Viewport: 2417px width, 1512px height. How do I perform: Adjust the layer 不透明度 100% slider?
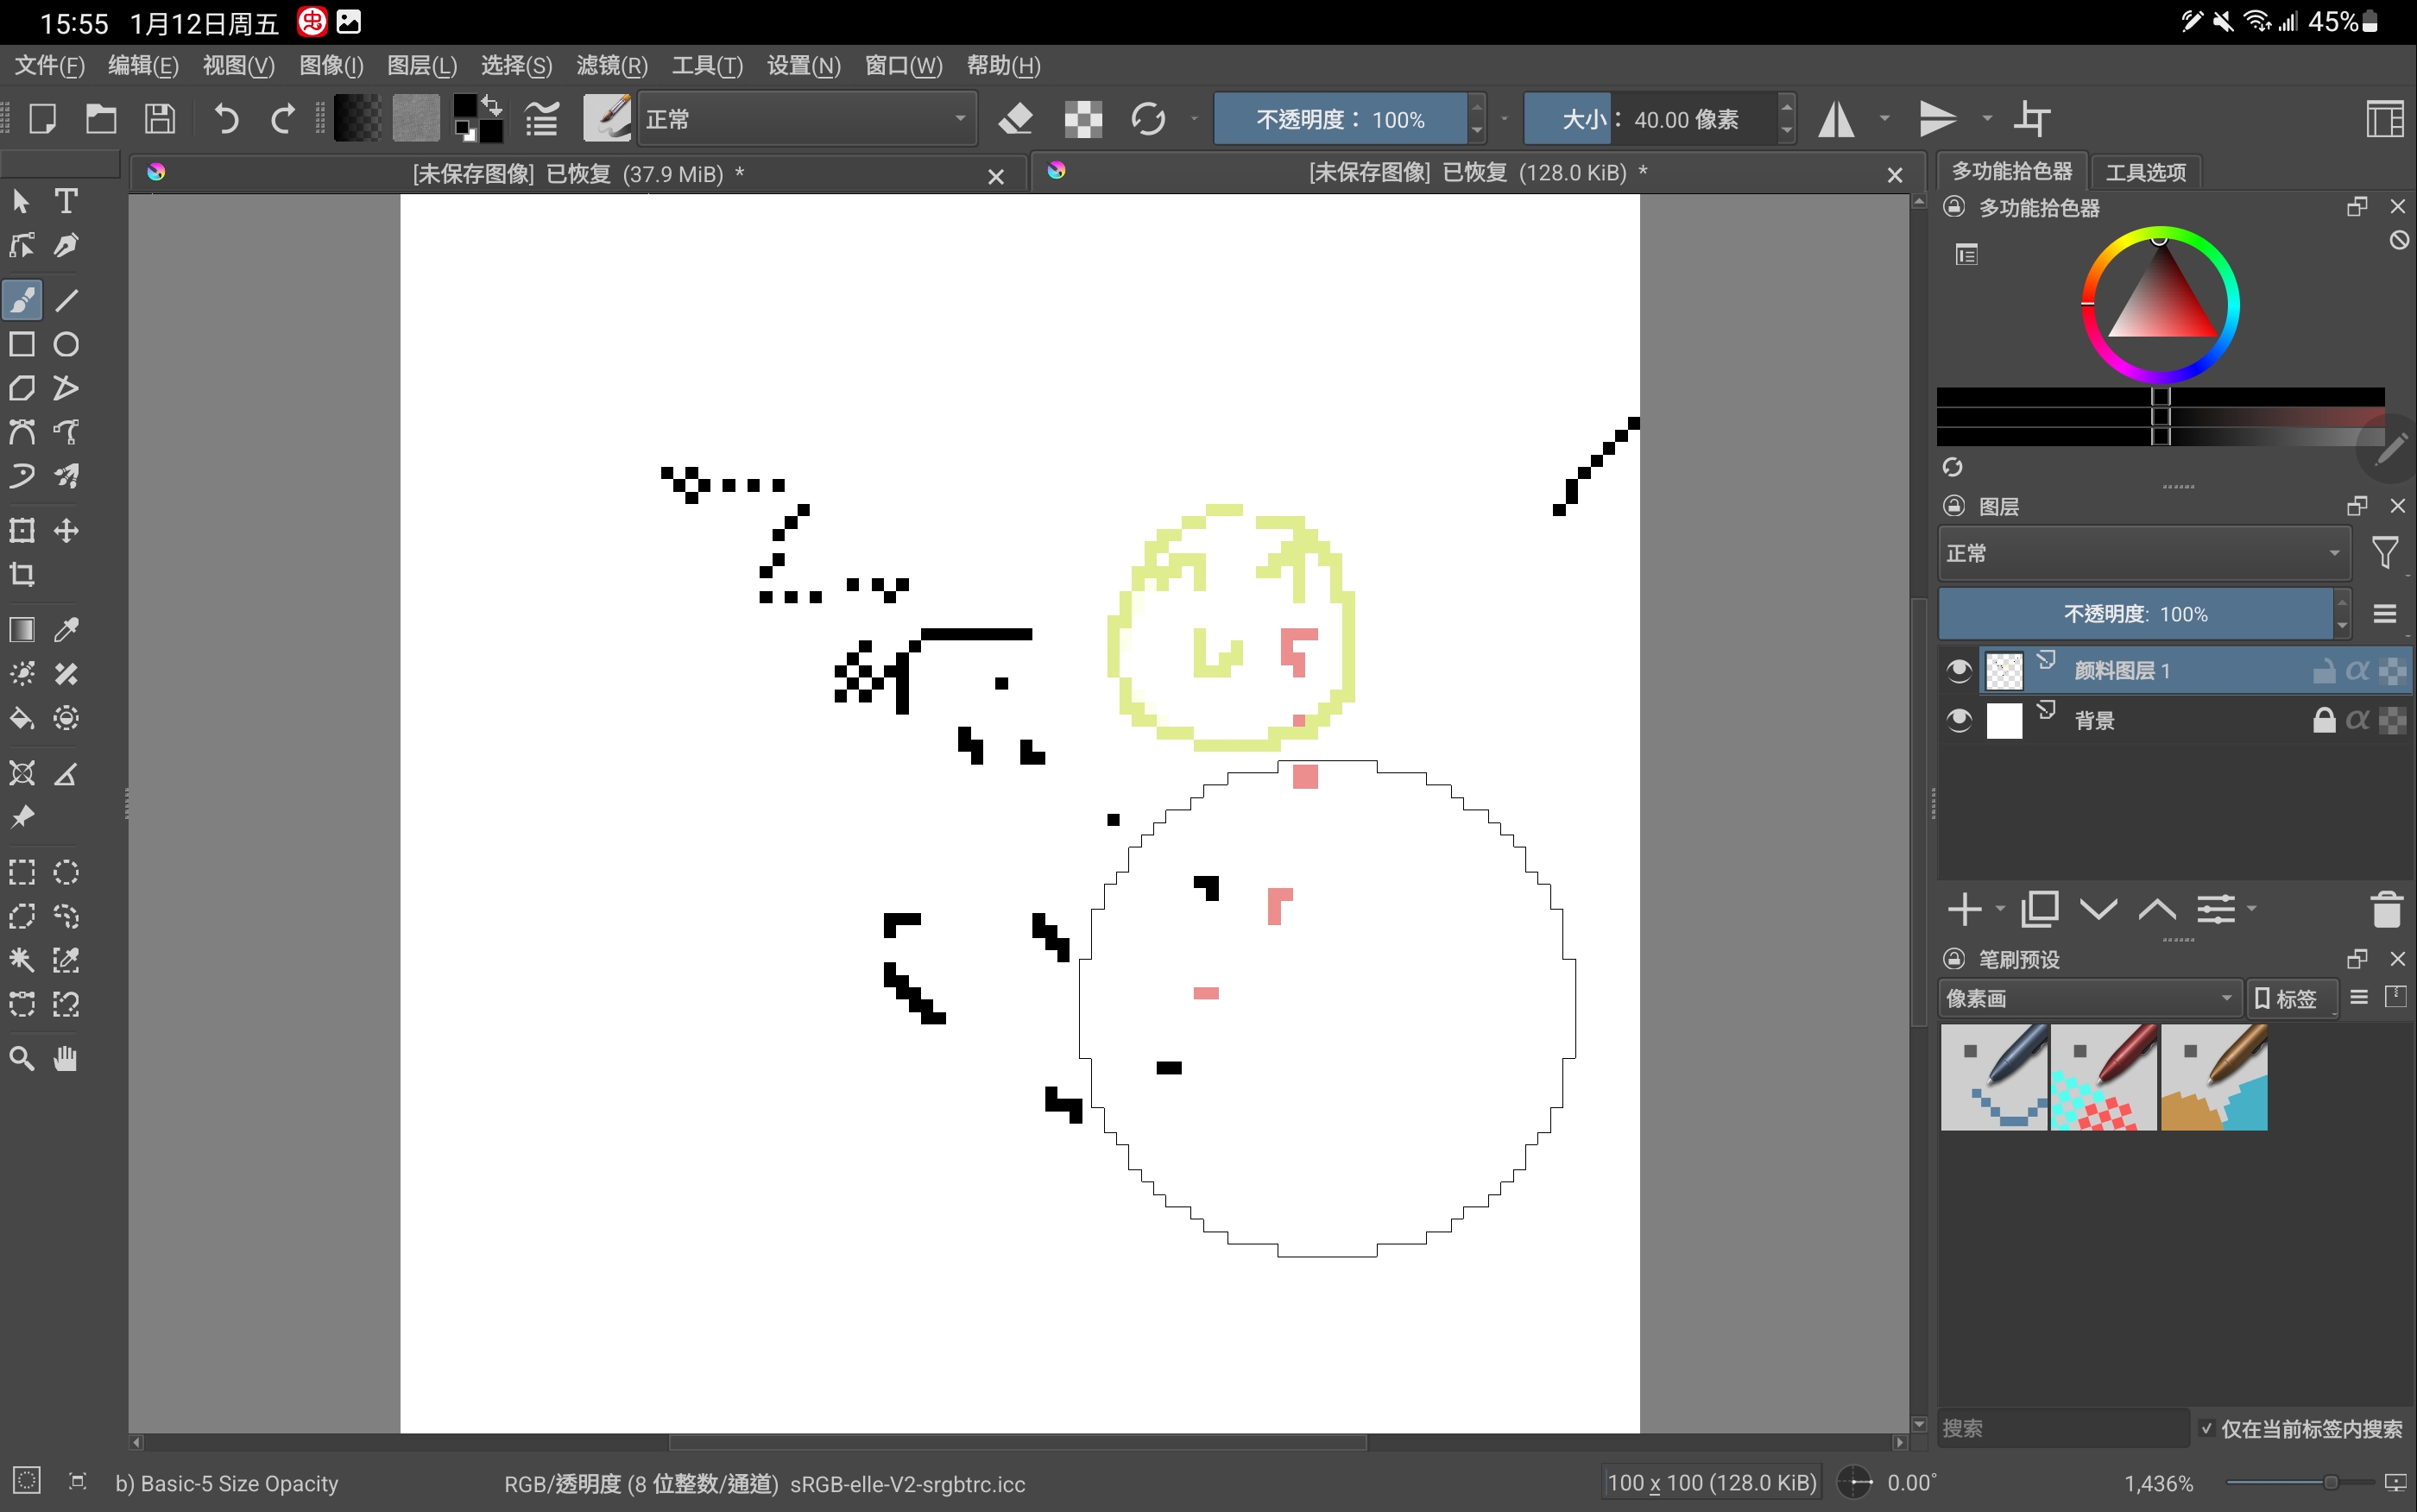point(2134,614)
